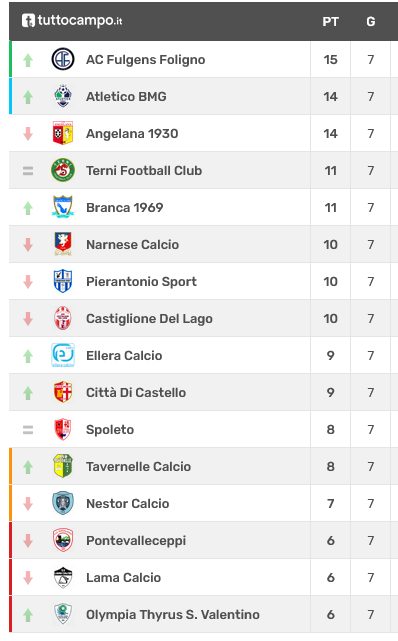This screenshot has width=398, height=641.
Task: Open the Pierantonio Sport team link
Action: [141, 282]
